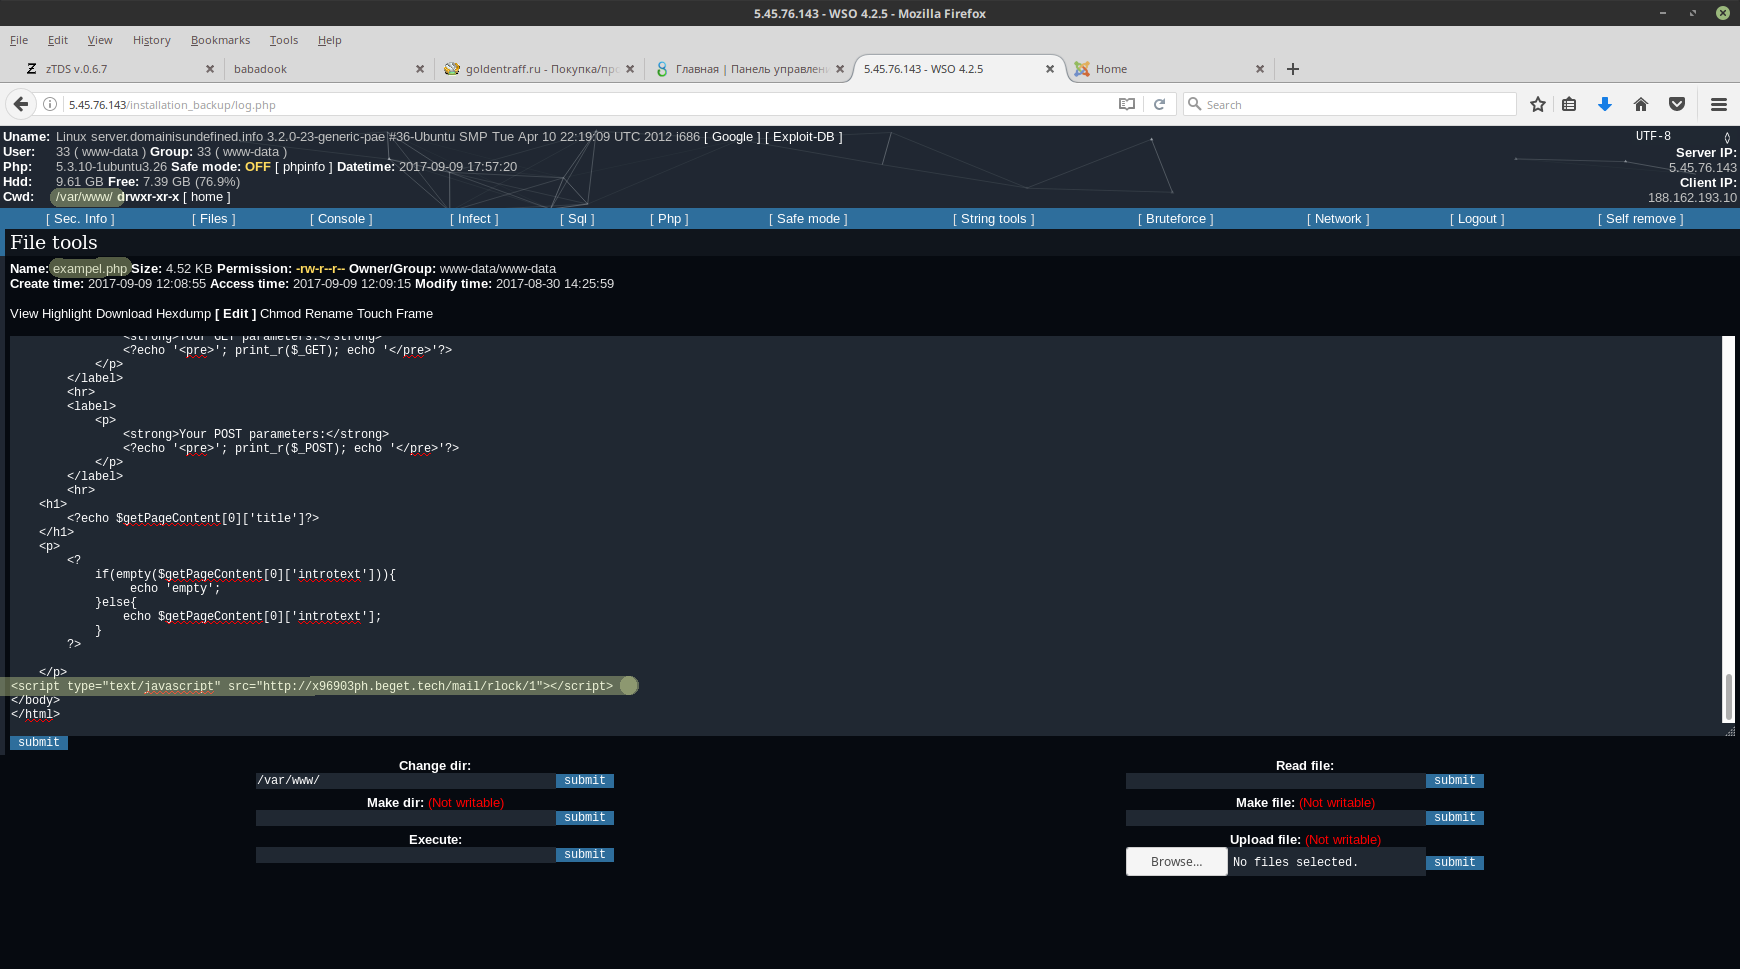Viewport: 1740px width, 969px height.
Task: Click the Read file input field
Action: click(1276, 781)
